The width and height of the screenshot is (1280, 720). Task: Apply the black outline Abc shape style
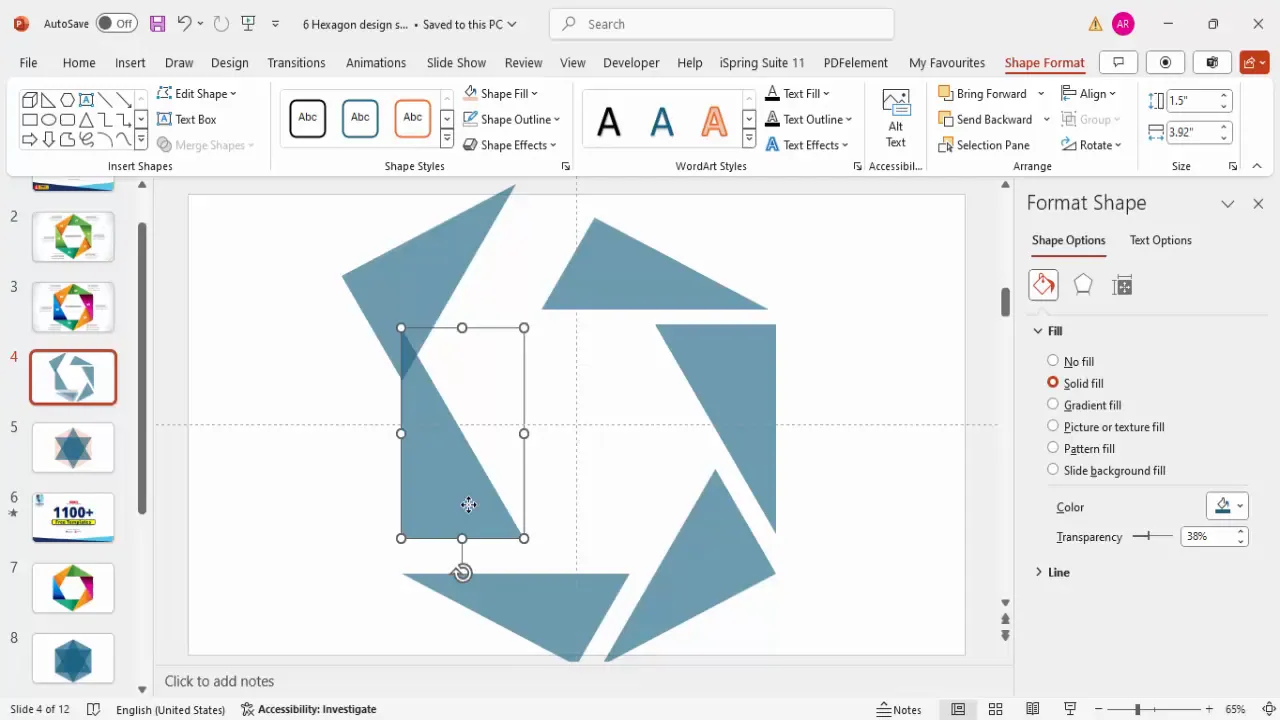coord(308,118)
